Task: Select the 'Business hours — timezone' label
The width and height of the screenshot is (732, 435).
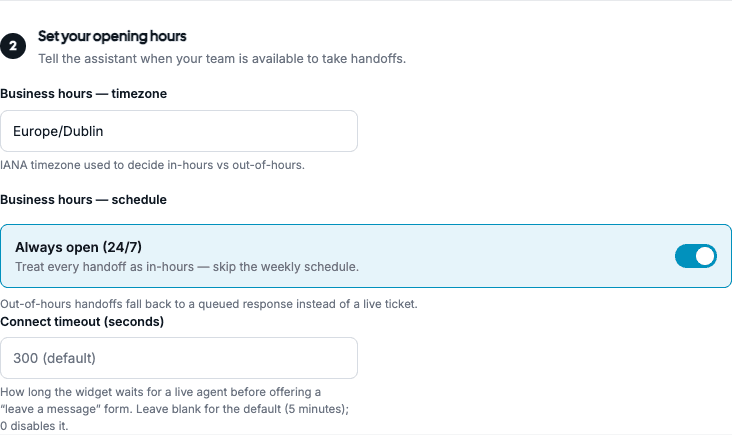Action: [x=84, y=93]
